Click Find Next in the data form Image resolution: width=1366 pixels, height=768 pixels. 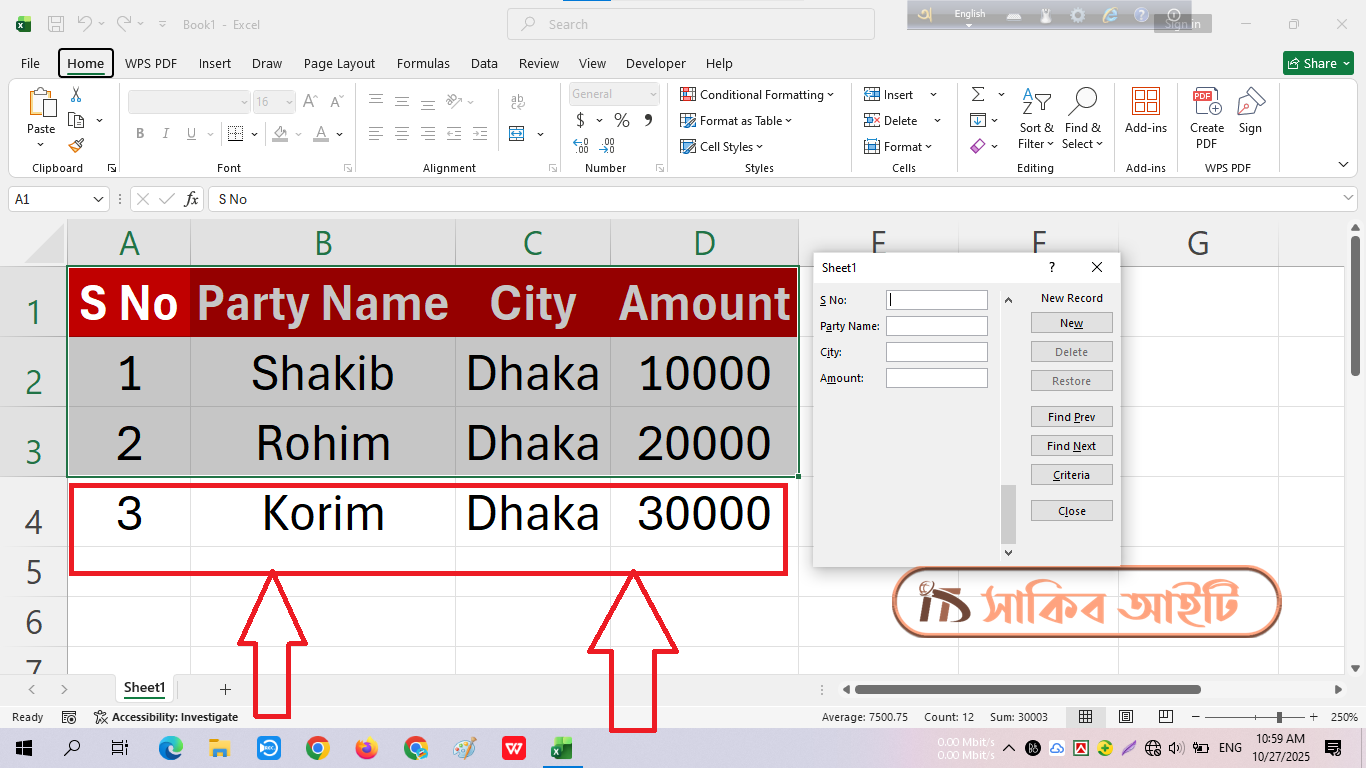point(1071,446)
